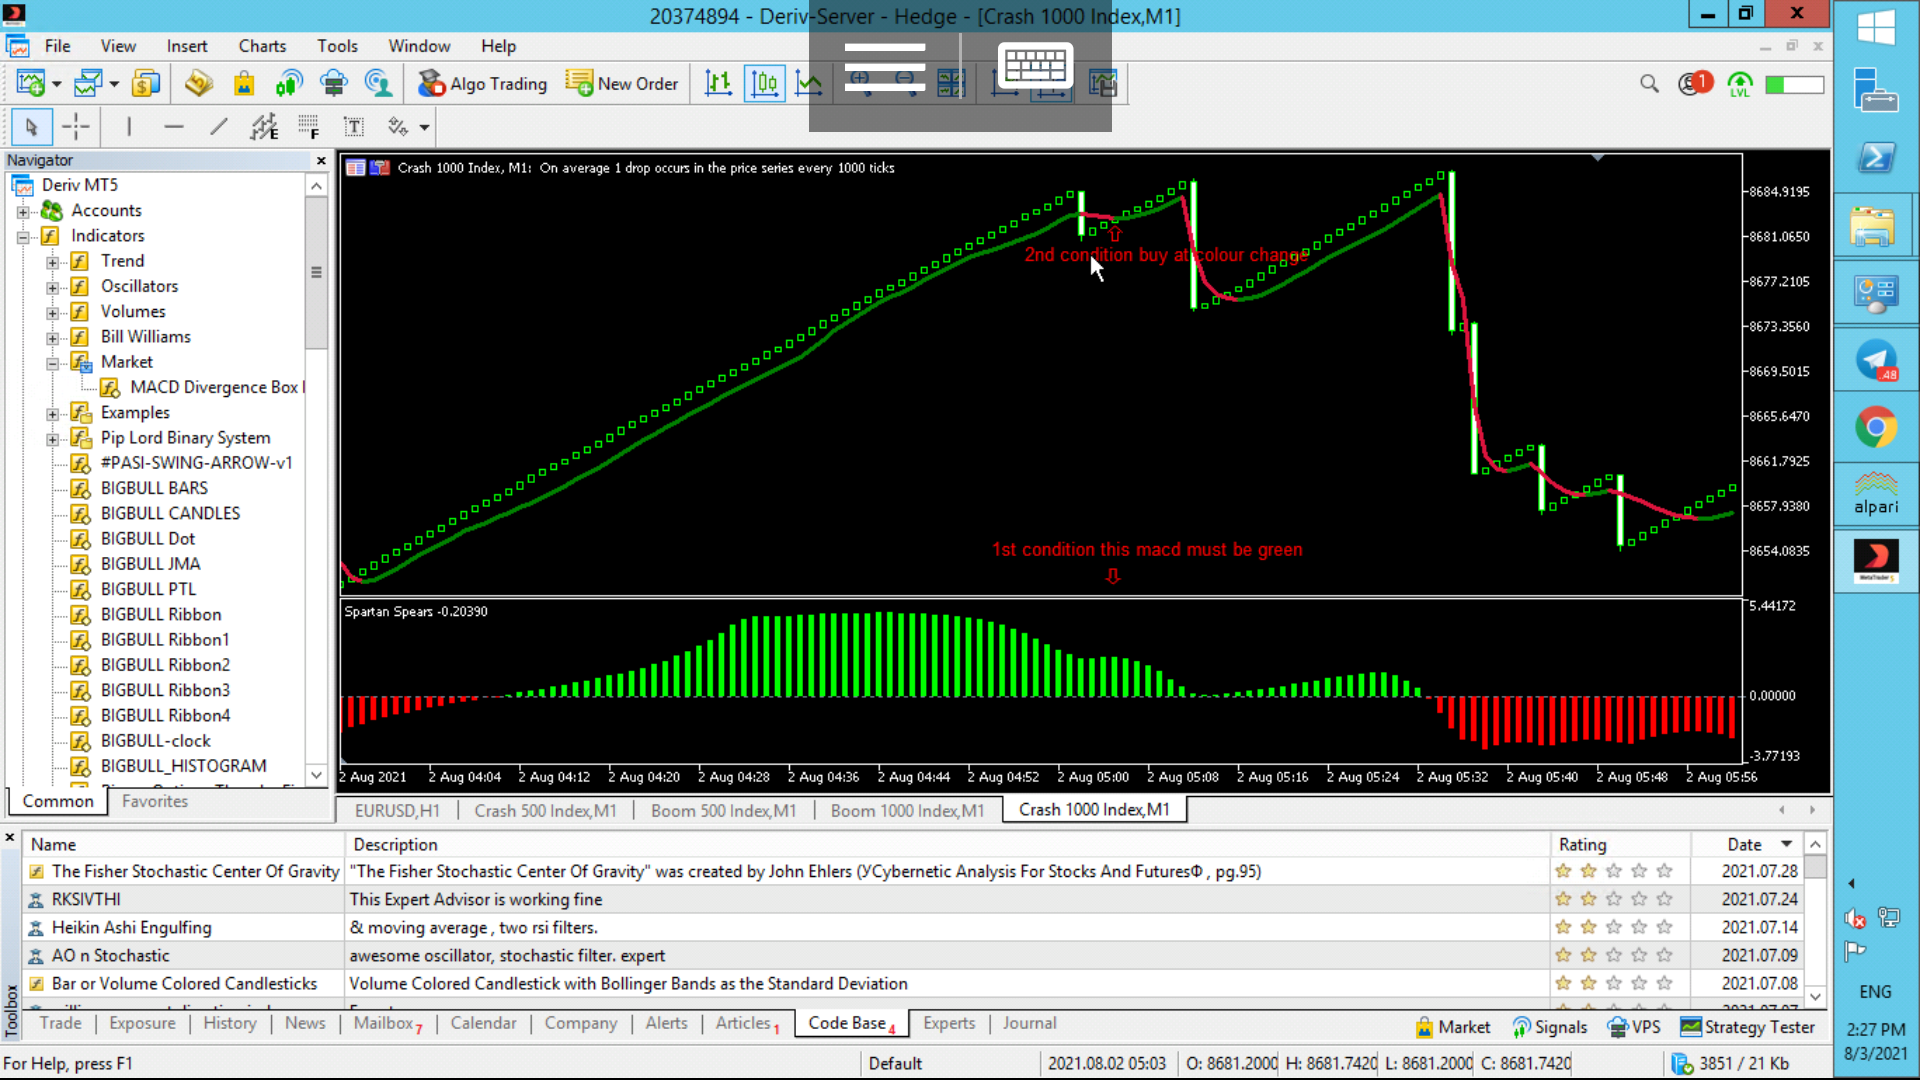Click the connection status icon in status bar

tap(1682, 1064)
